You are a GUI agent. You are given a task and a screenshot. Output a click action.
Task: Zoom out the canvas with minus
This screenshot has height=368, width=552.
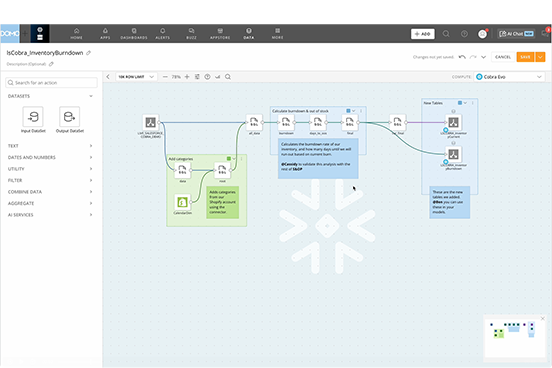[165, 77]
